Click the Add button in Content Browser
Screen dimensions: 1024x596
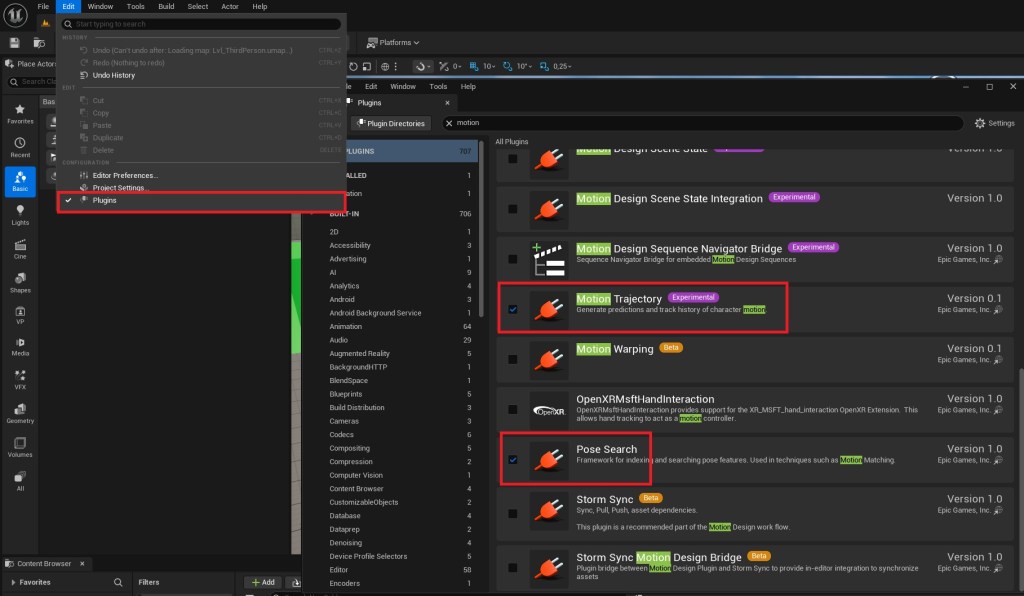[263, 582]
